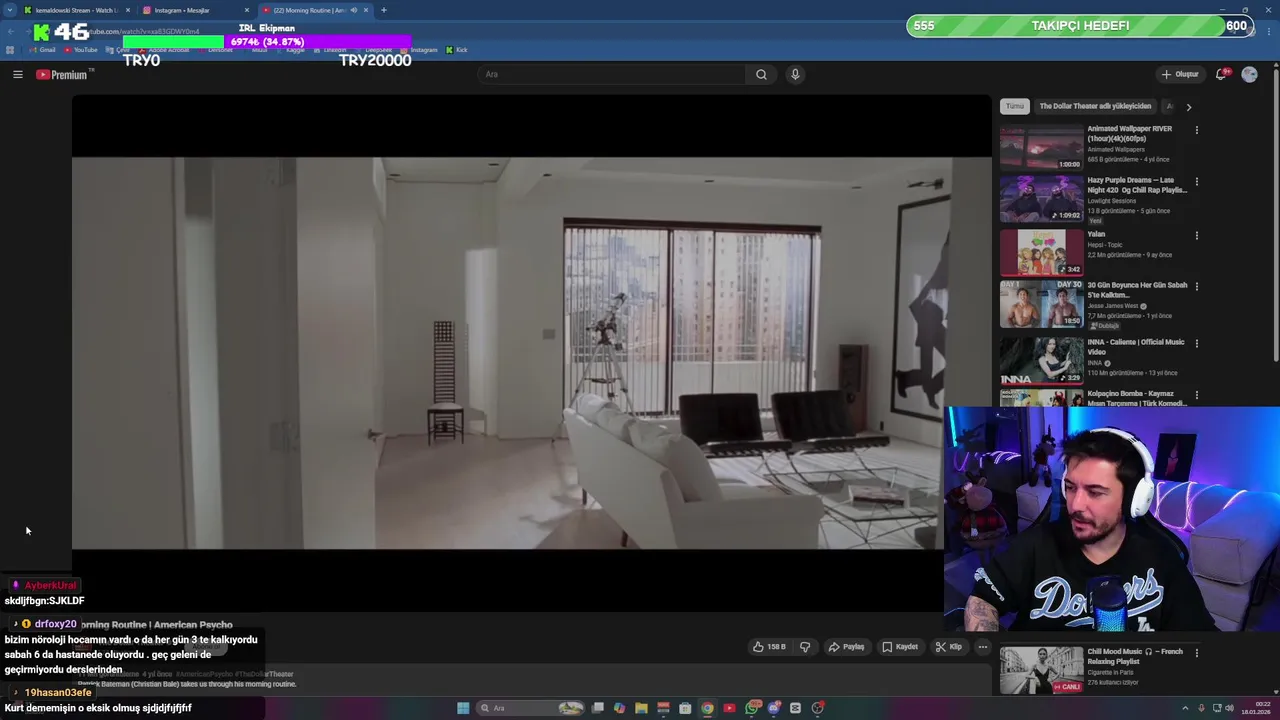Switch to the Instagram • Mesajlar tab

(x=196, y=10)
